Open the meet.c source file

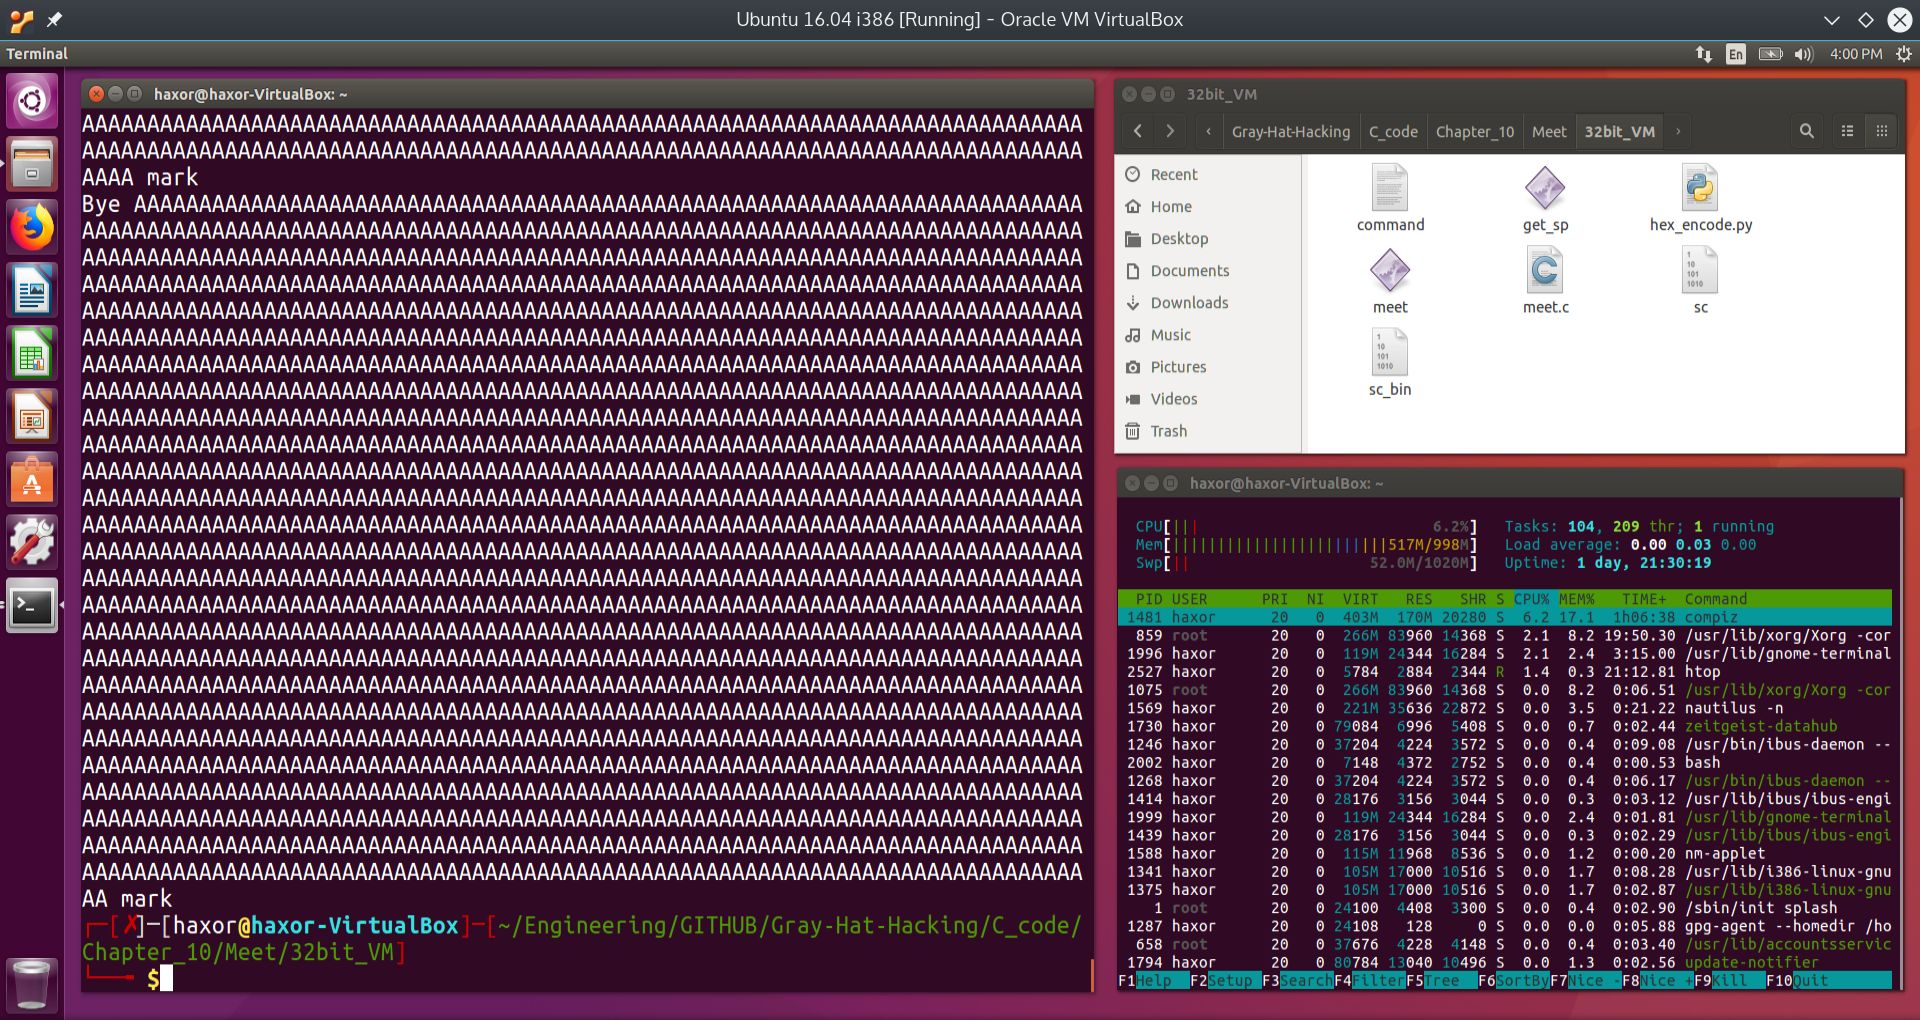[x=1545, y=270]
